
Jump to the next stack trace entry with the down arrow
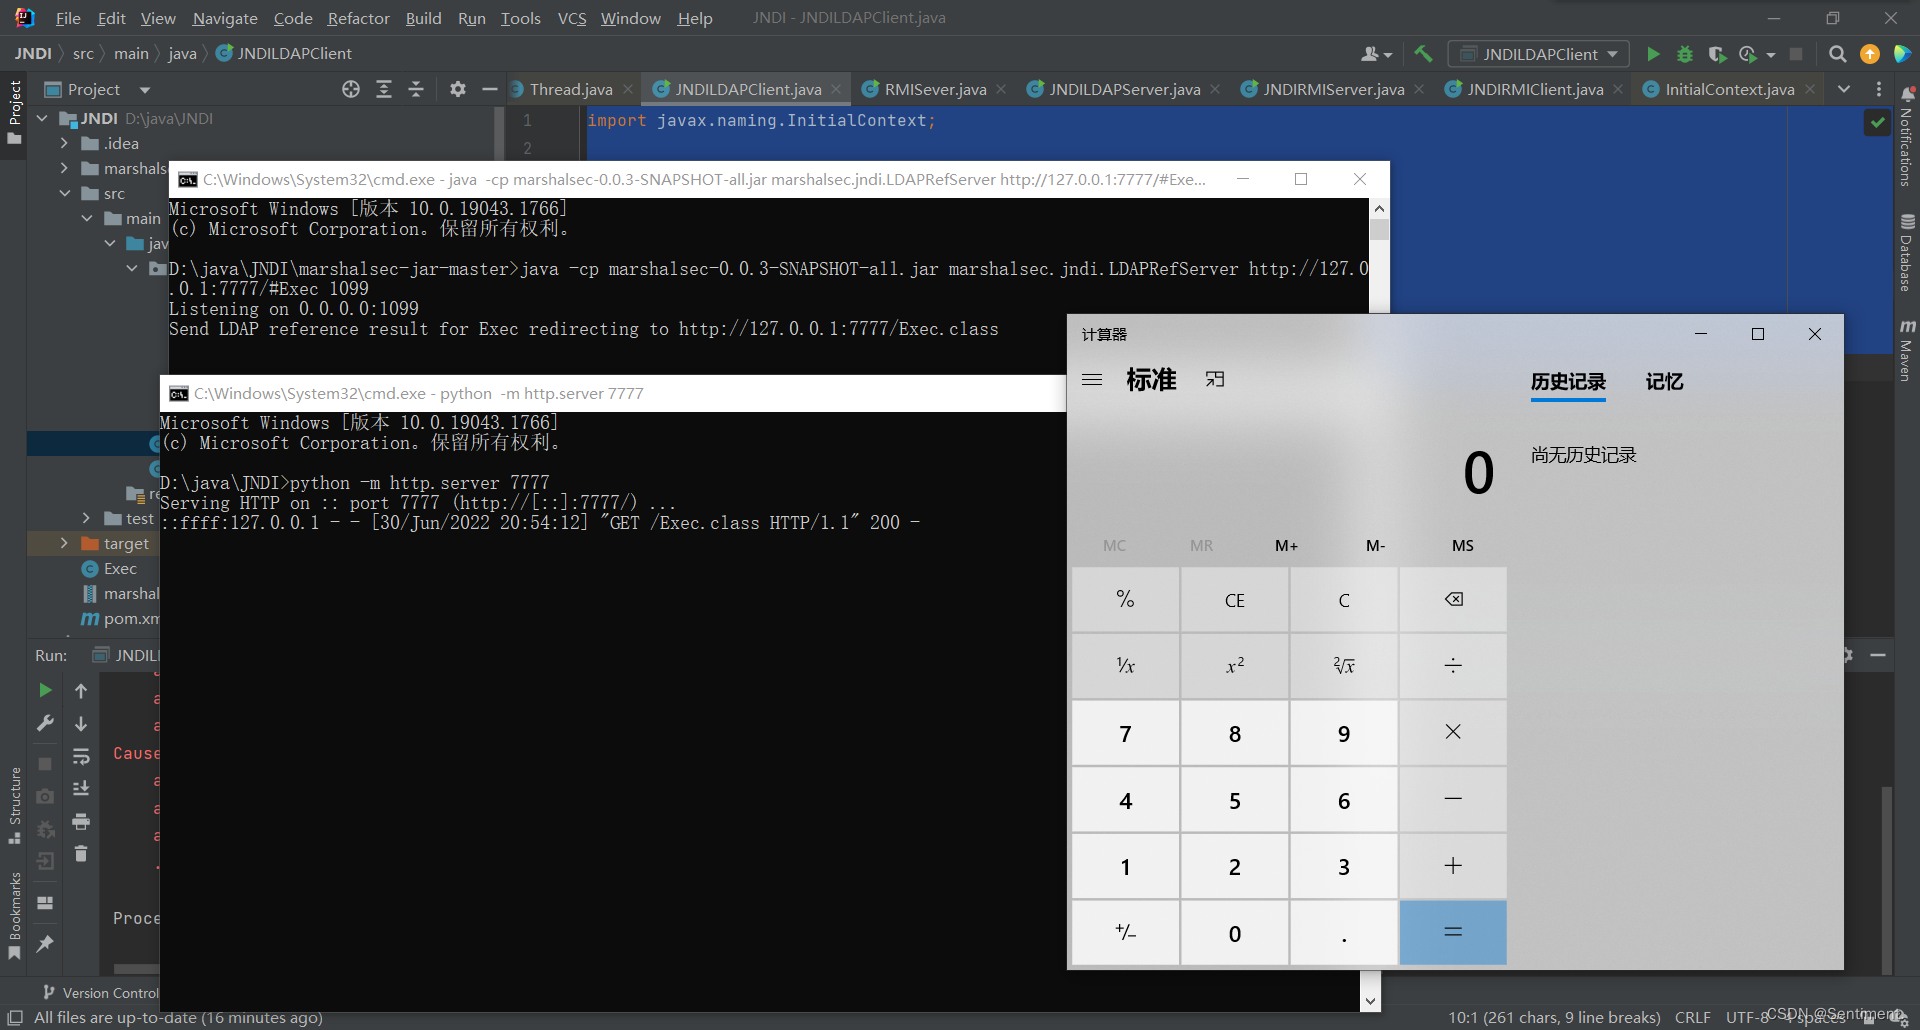coord(81,723)
